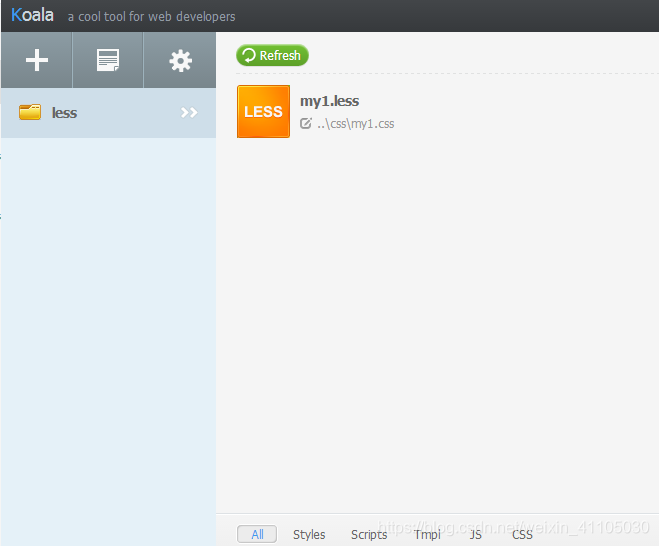The image size is (659, 546).
Task: Click the Koala logo in title bar
Action: coord(32,15)
